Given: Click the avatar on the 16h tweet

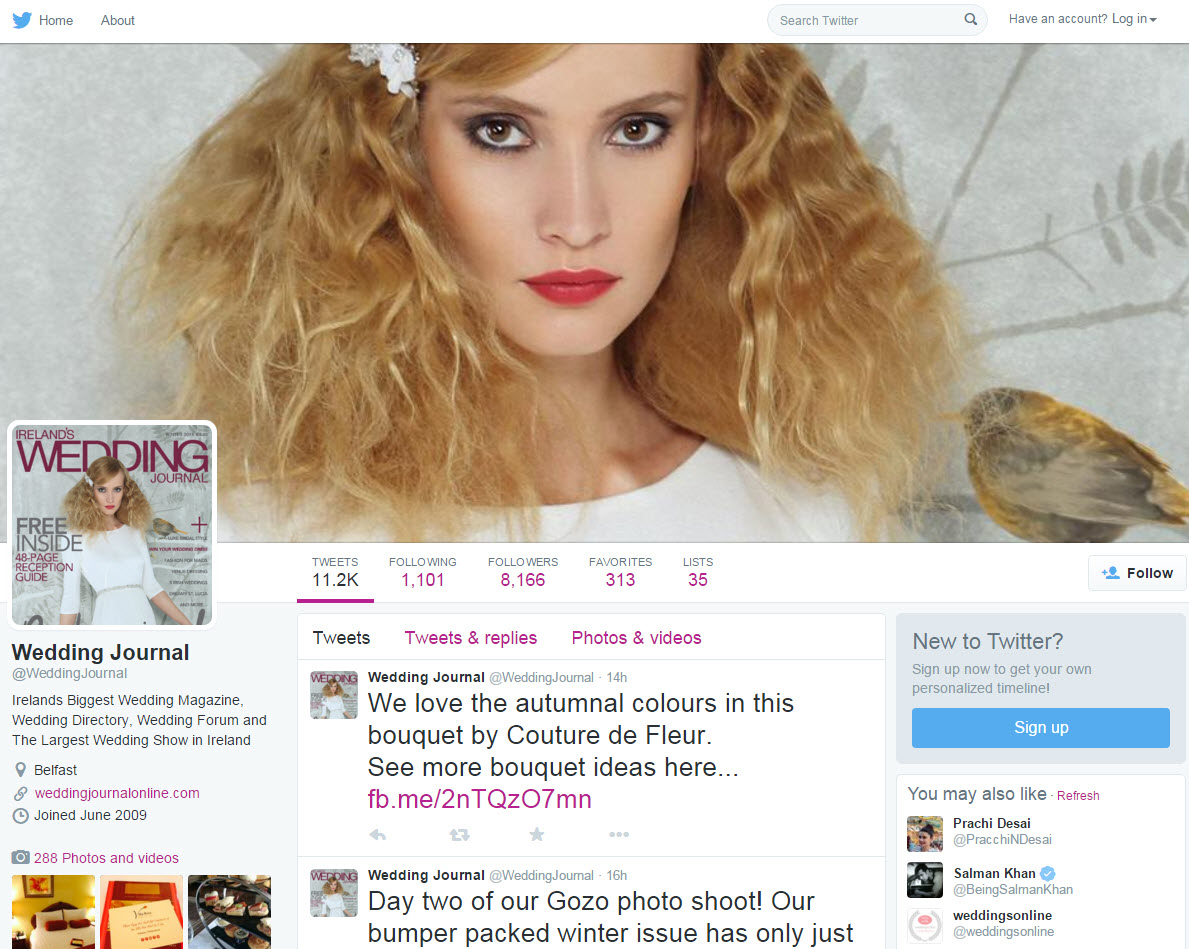Looking at the screenshot, I should click(334, 892).
